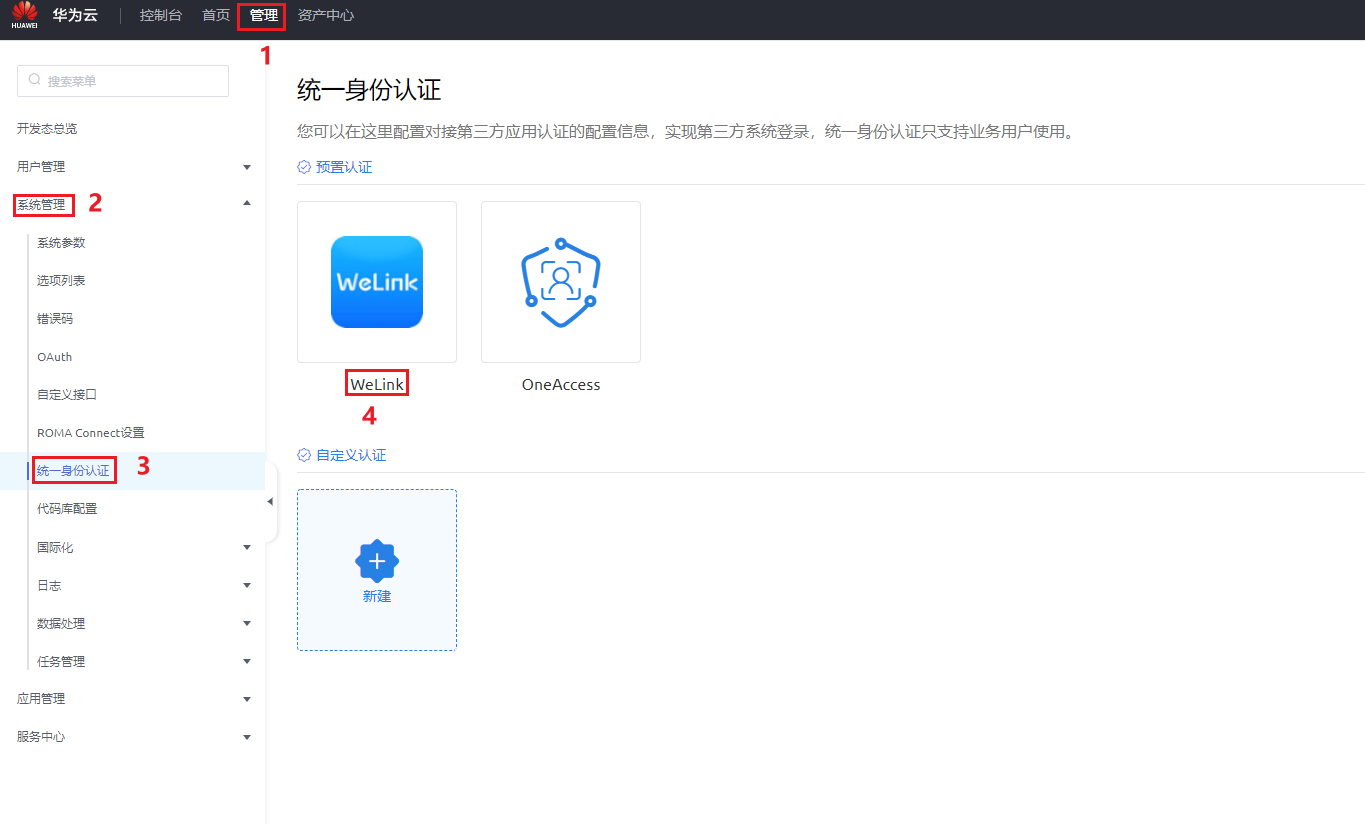Screen dimensions: 1365x824
Task: Open the OneAccess shield icon card
Action: click(561, 282)
